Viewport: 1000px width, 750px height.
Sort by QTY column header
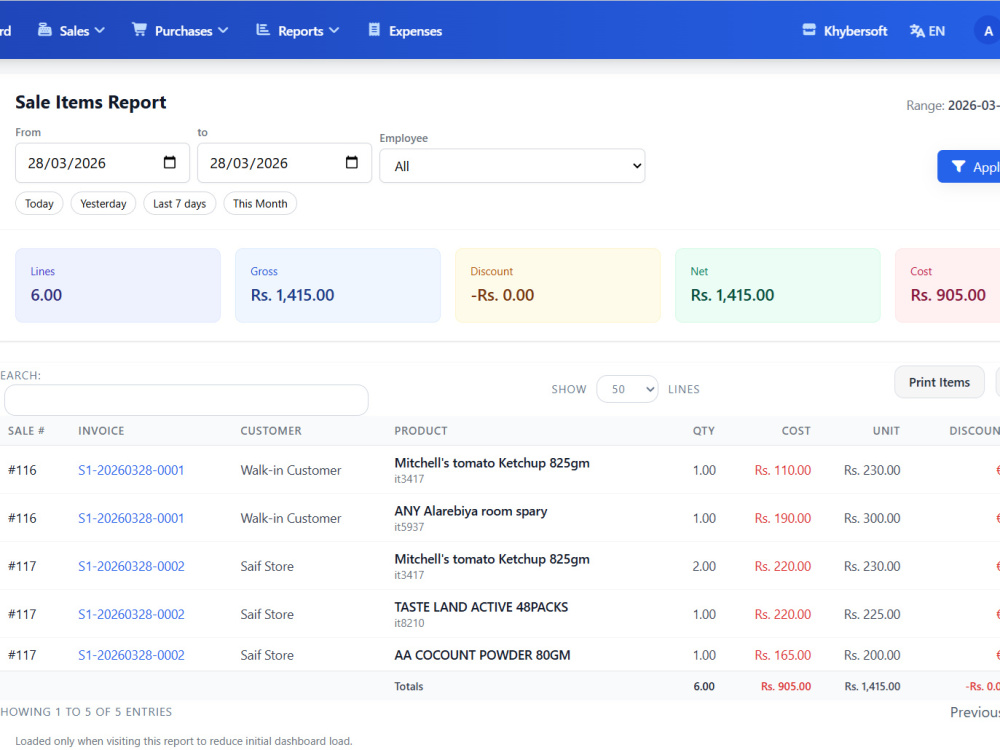pos(704,431)
